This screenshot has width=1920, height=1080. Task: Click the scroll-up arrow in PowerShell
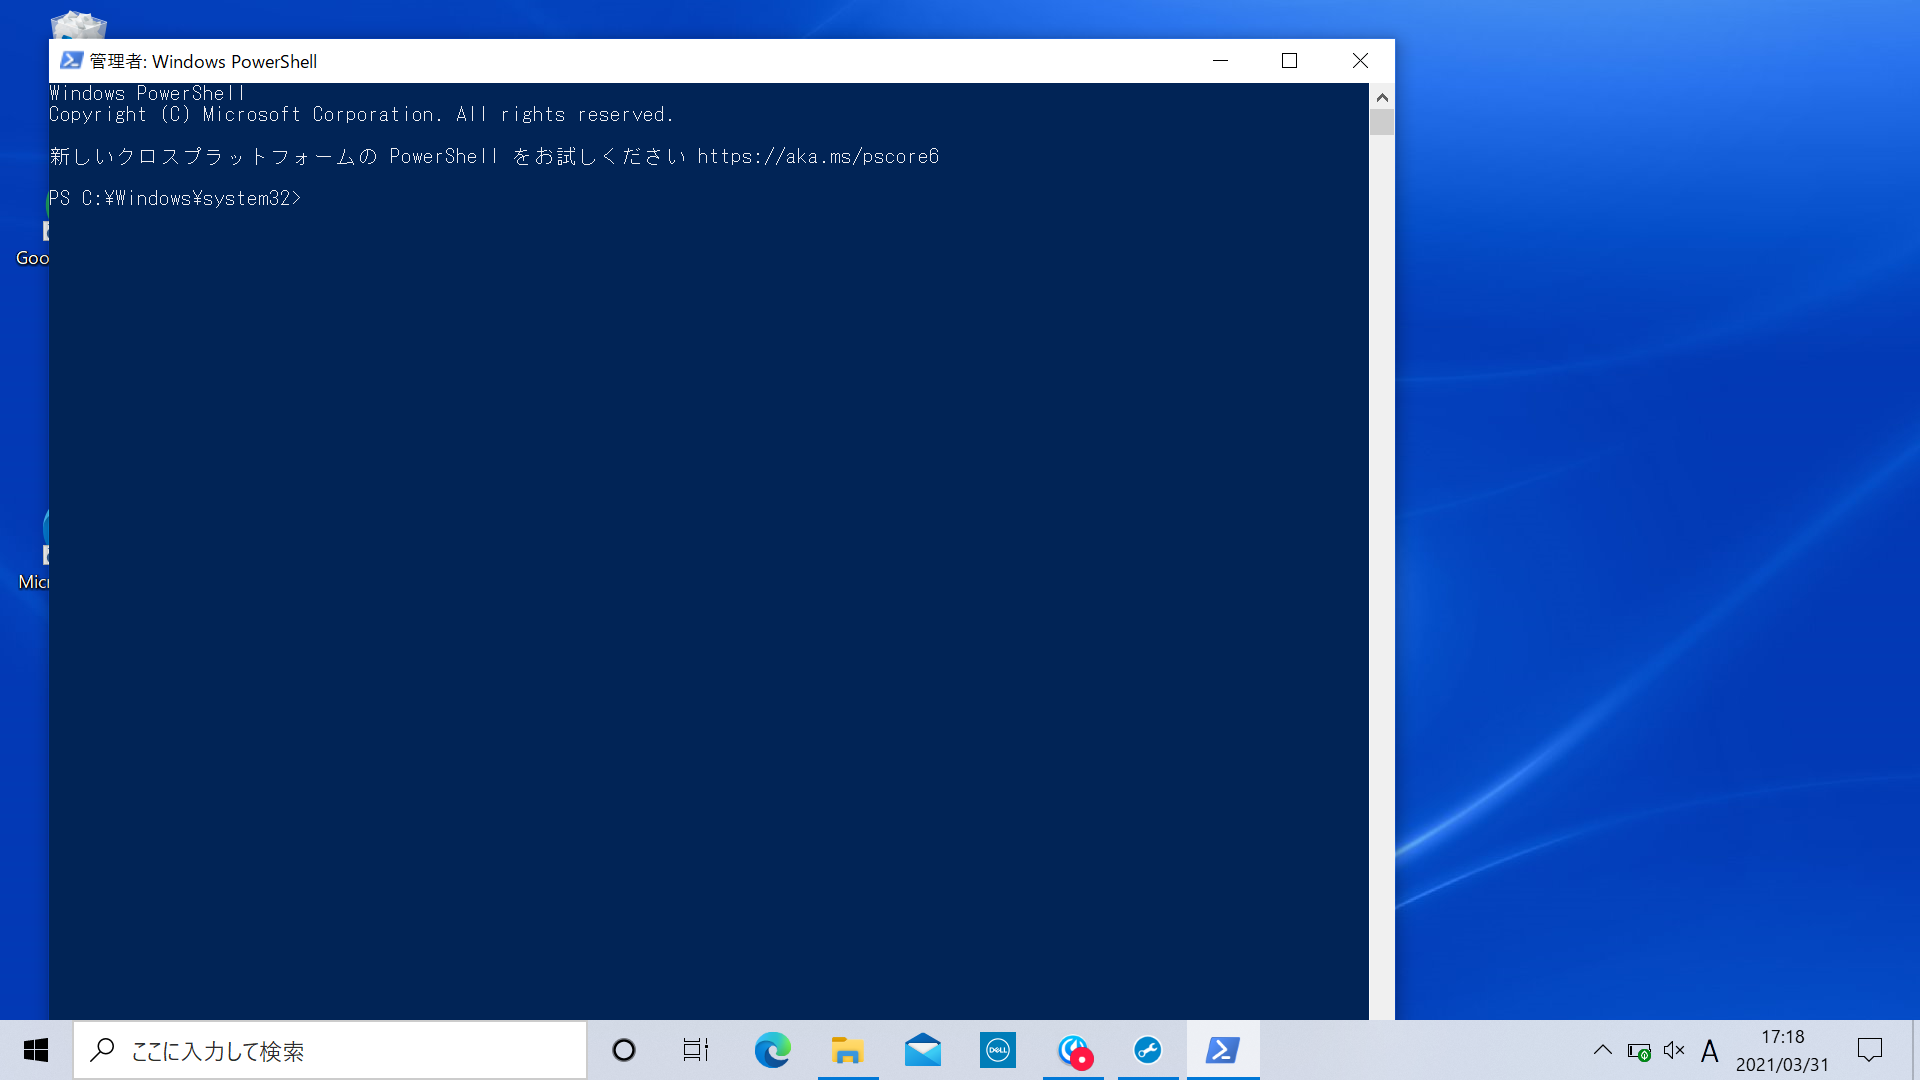[1382, 97]
